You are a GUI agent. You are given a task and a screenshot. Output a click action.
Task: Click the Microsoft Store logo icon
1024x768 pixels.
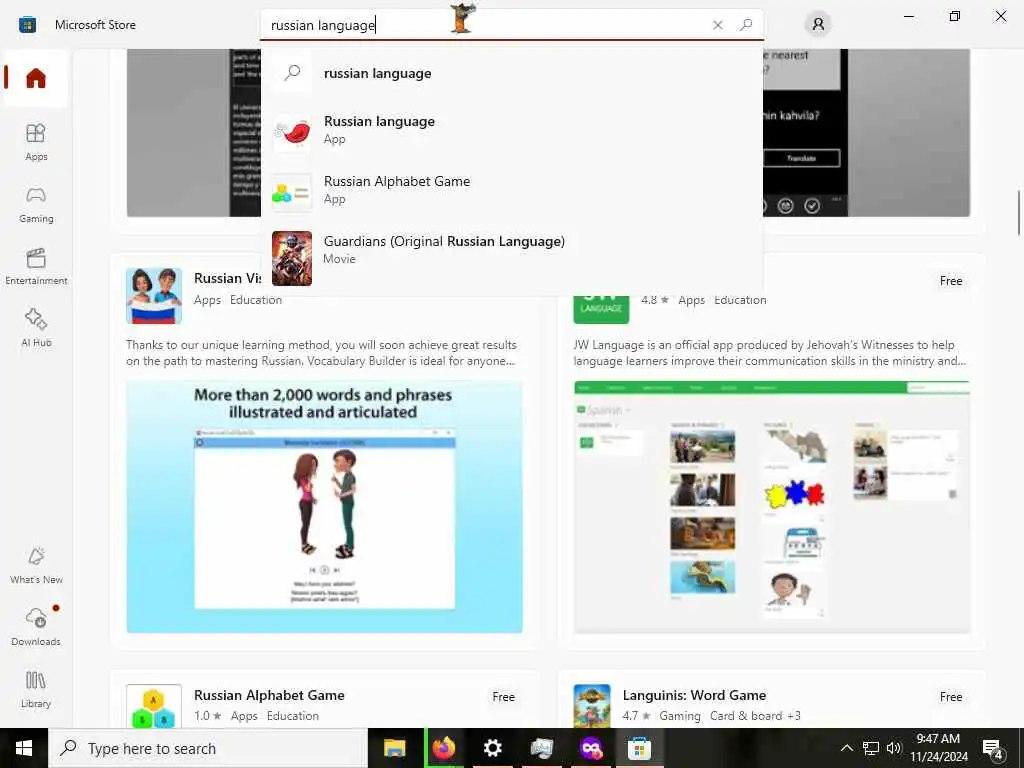[x=27, y=25]
